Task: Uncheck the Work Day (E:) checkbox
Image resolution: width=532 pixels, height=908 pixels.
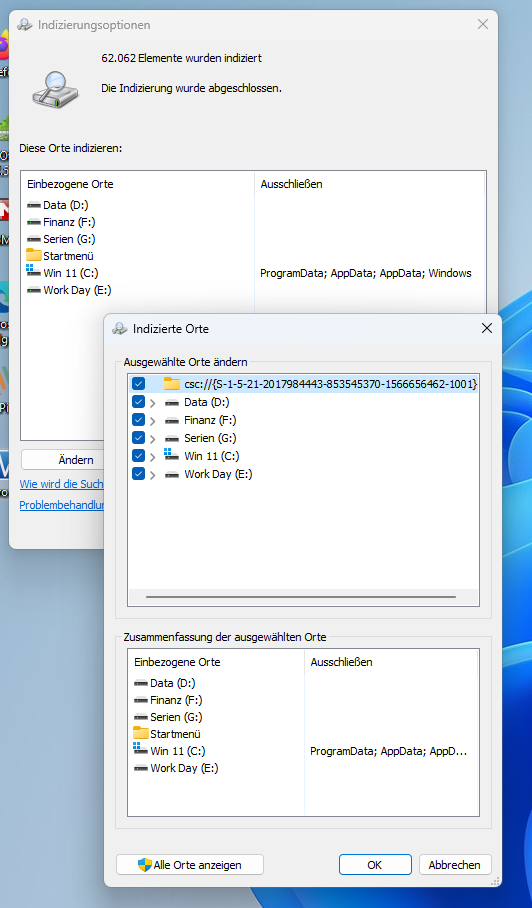Action: pyautogui.click(x=138, y=474)
